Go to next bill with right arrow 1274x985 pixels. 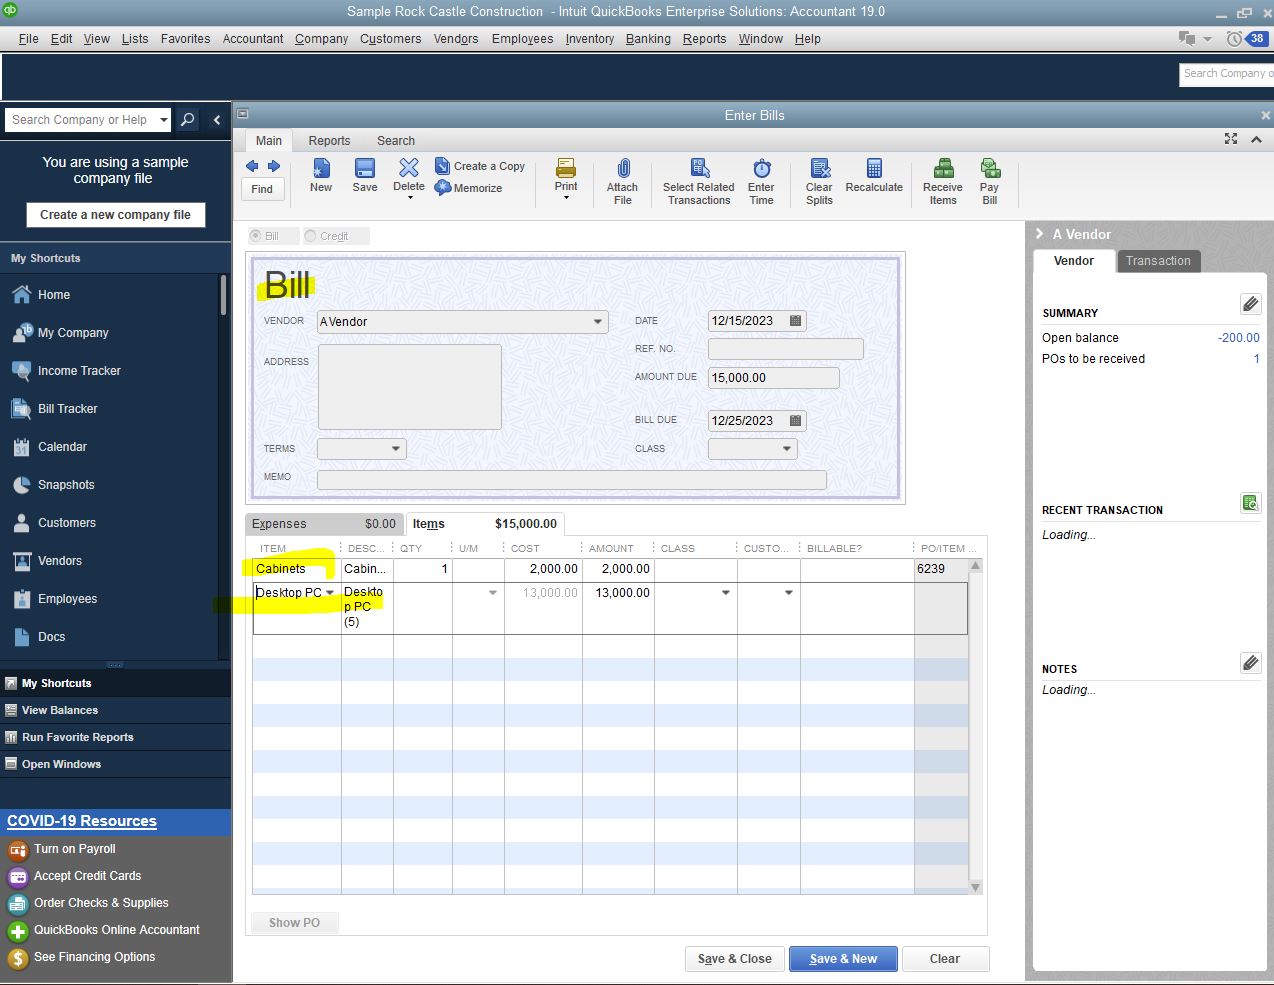[x=273, y=166]
